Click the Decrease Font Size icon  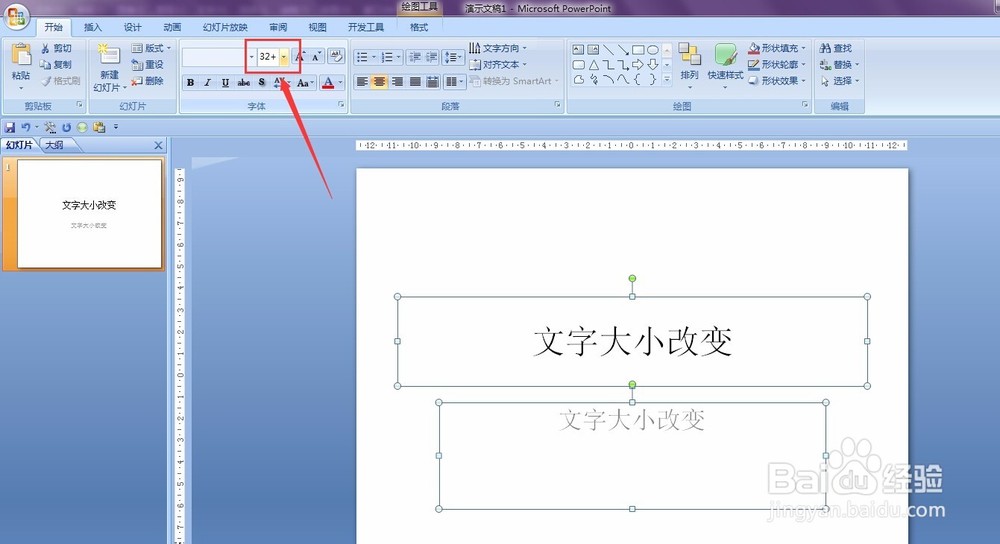tap(317, 57)
